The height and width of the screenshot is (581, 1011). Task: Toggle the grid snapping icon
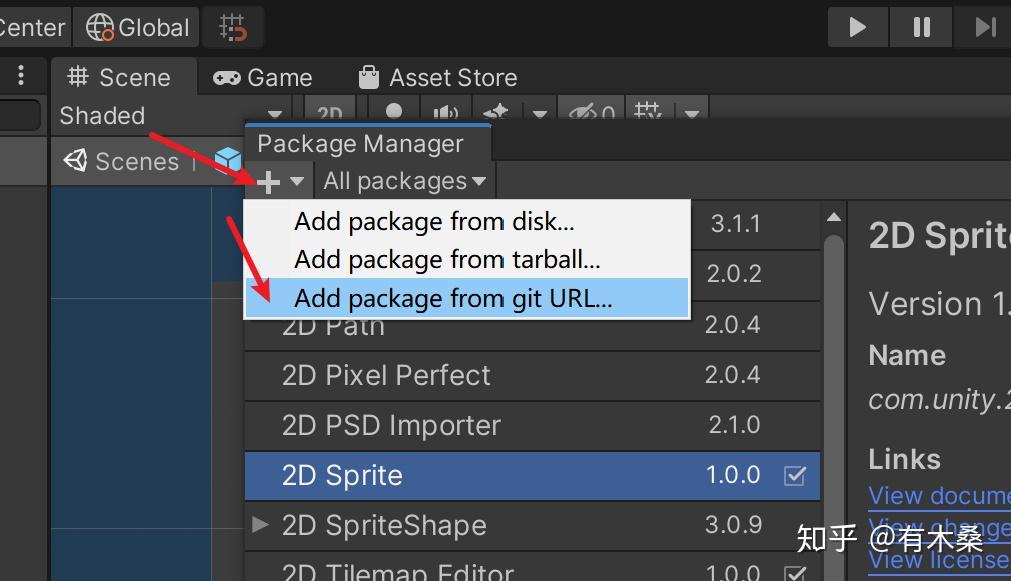[x=232, y=27]
